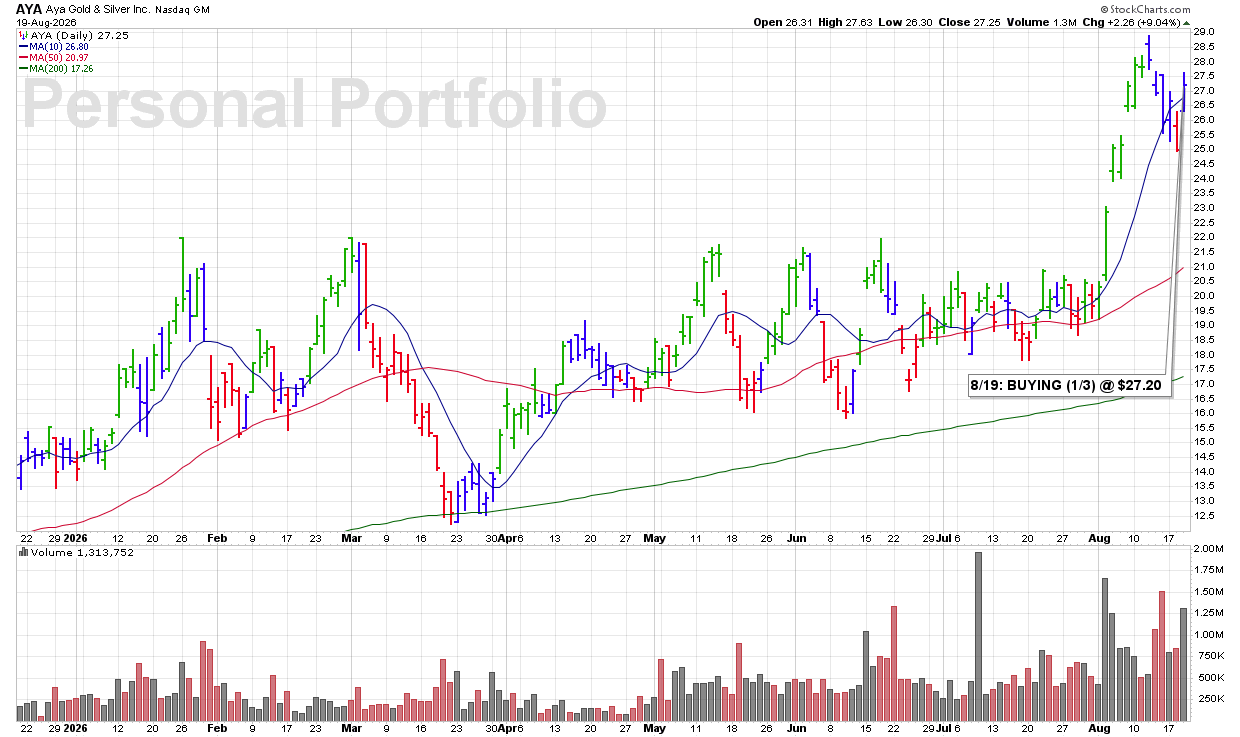Click the Open 26.31 value
This screenshot has height=737, width=1240.
click(783, 22)
